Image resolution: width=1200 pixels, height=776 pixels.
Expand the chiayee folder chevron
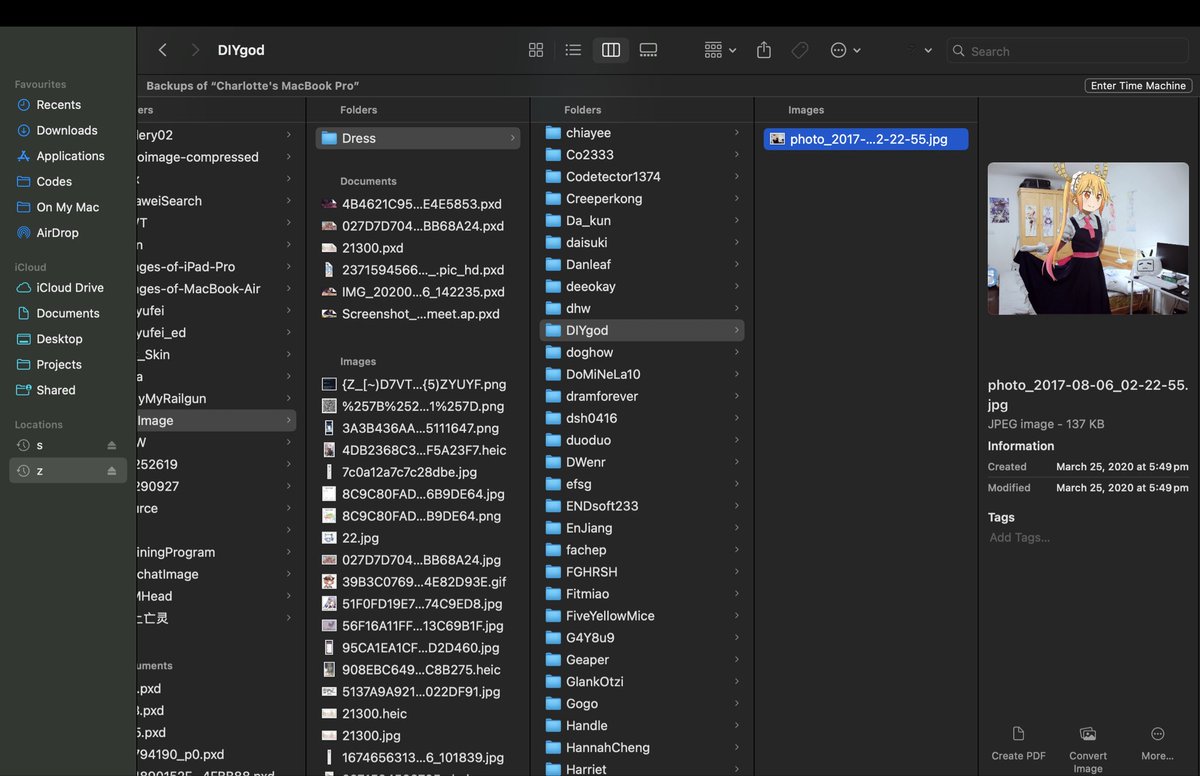point(736,133)
